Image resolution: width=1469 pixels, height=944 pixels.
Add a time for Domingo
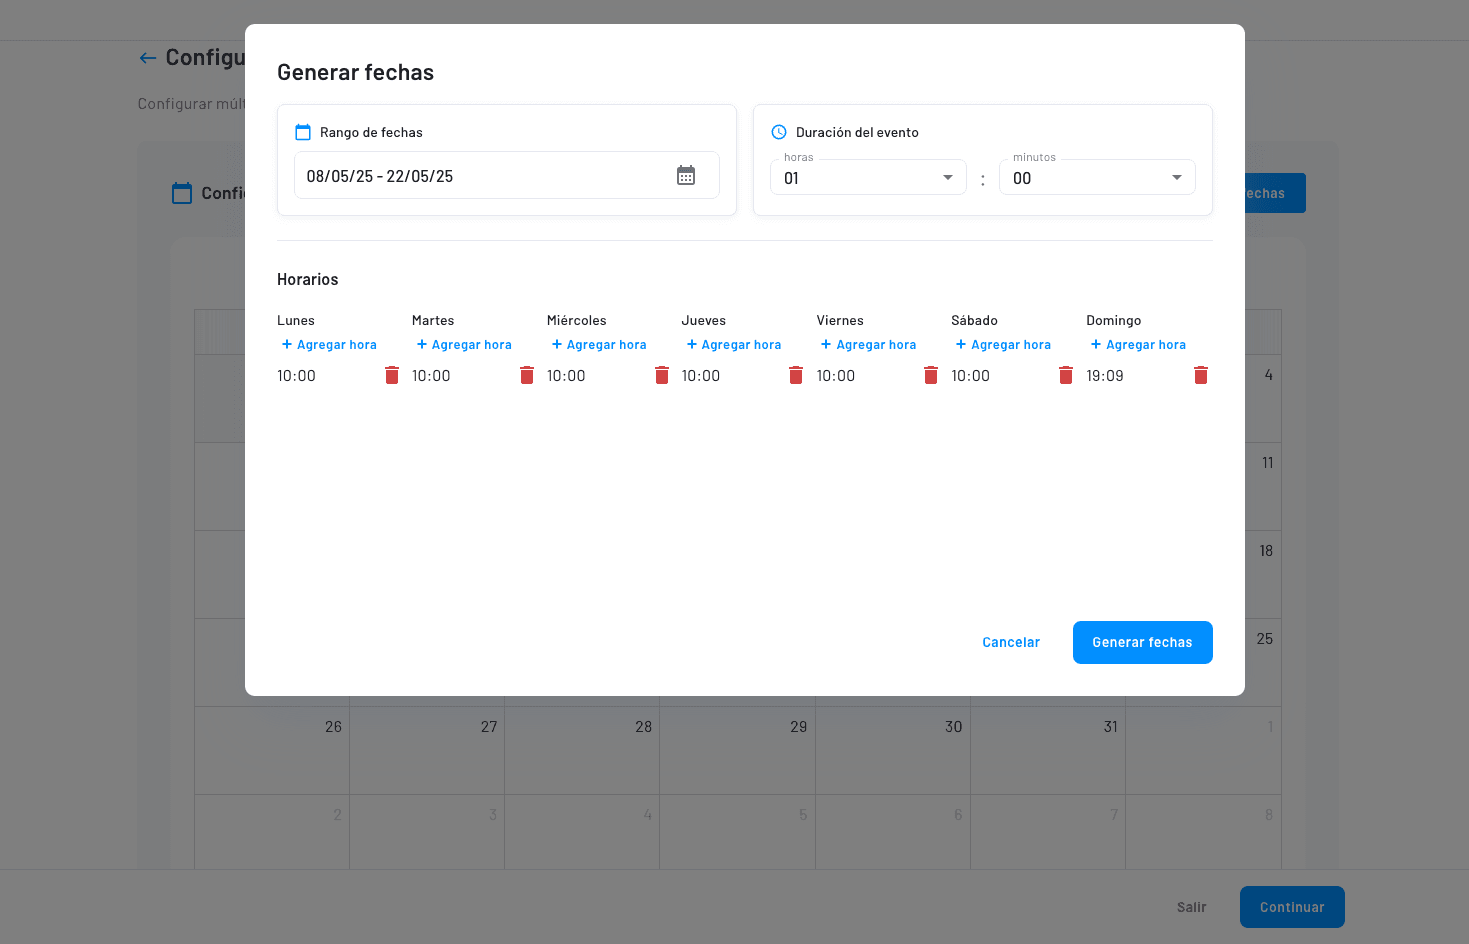1138,344
